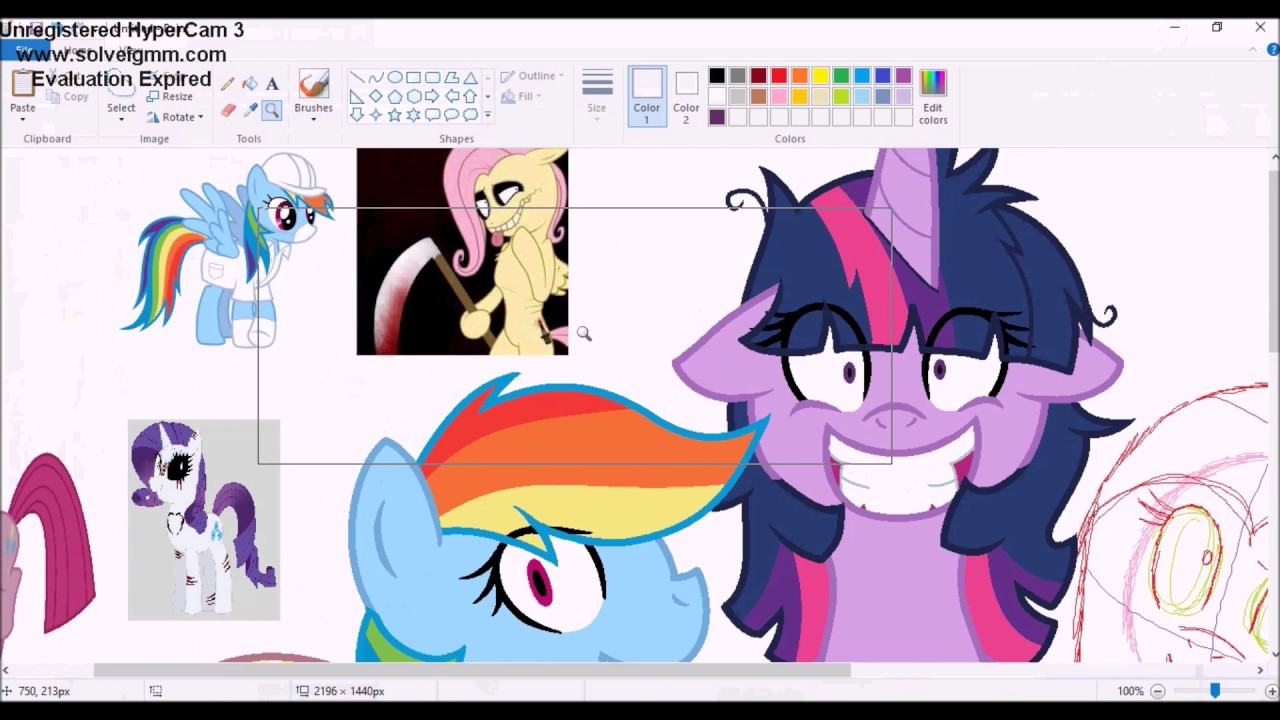Click the vertical scrollbar thumb
The image size is (1280, 720).
pyautogui.click(x=1274, y=260)
